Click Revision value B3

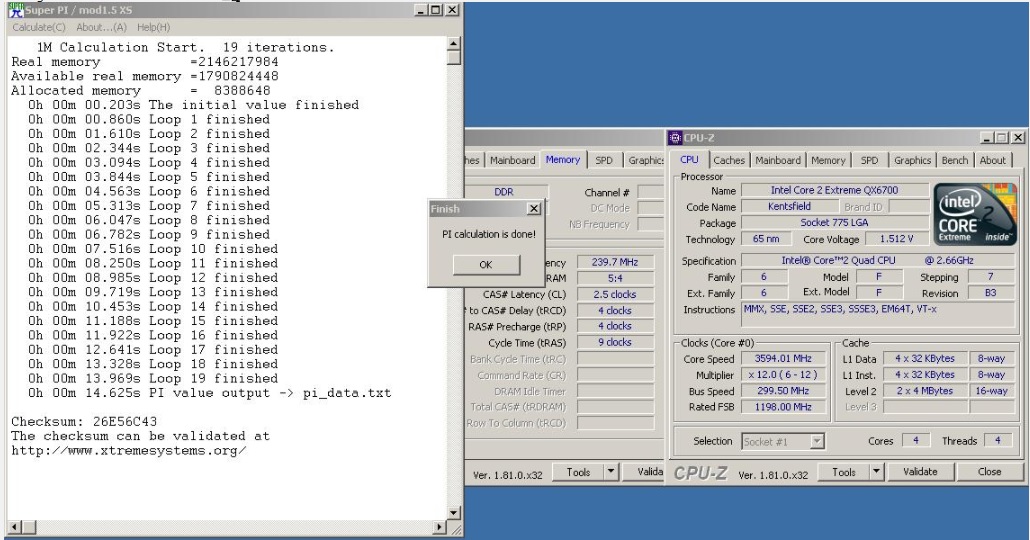pos(991,293)
